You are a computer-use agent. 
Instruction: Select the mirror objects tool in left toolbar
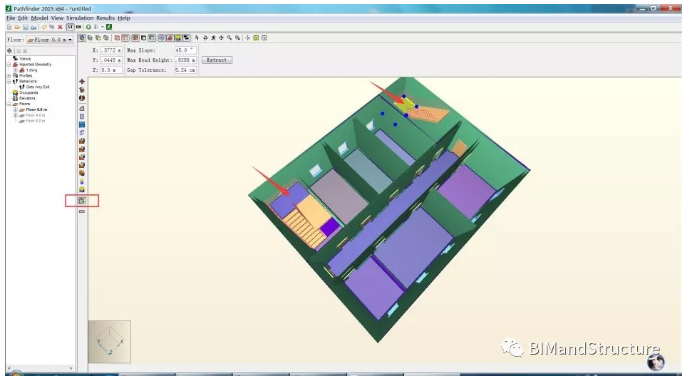[x=82, y=98]
